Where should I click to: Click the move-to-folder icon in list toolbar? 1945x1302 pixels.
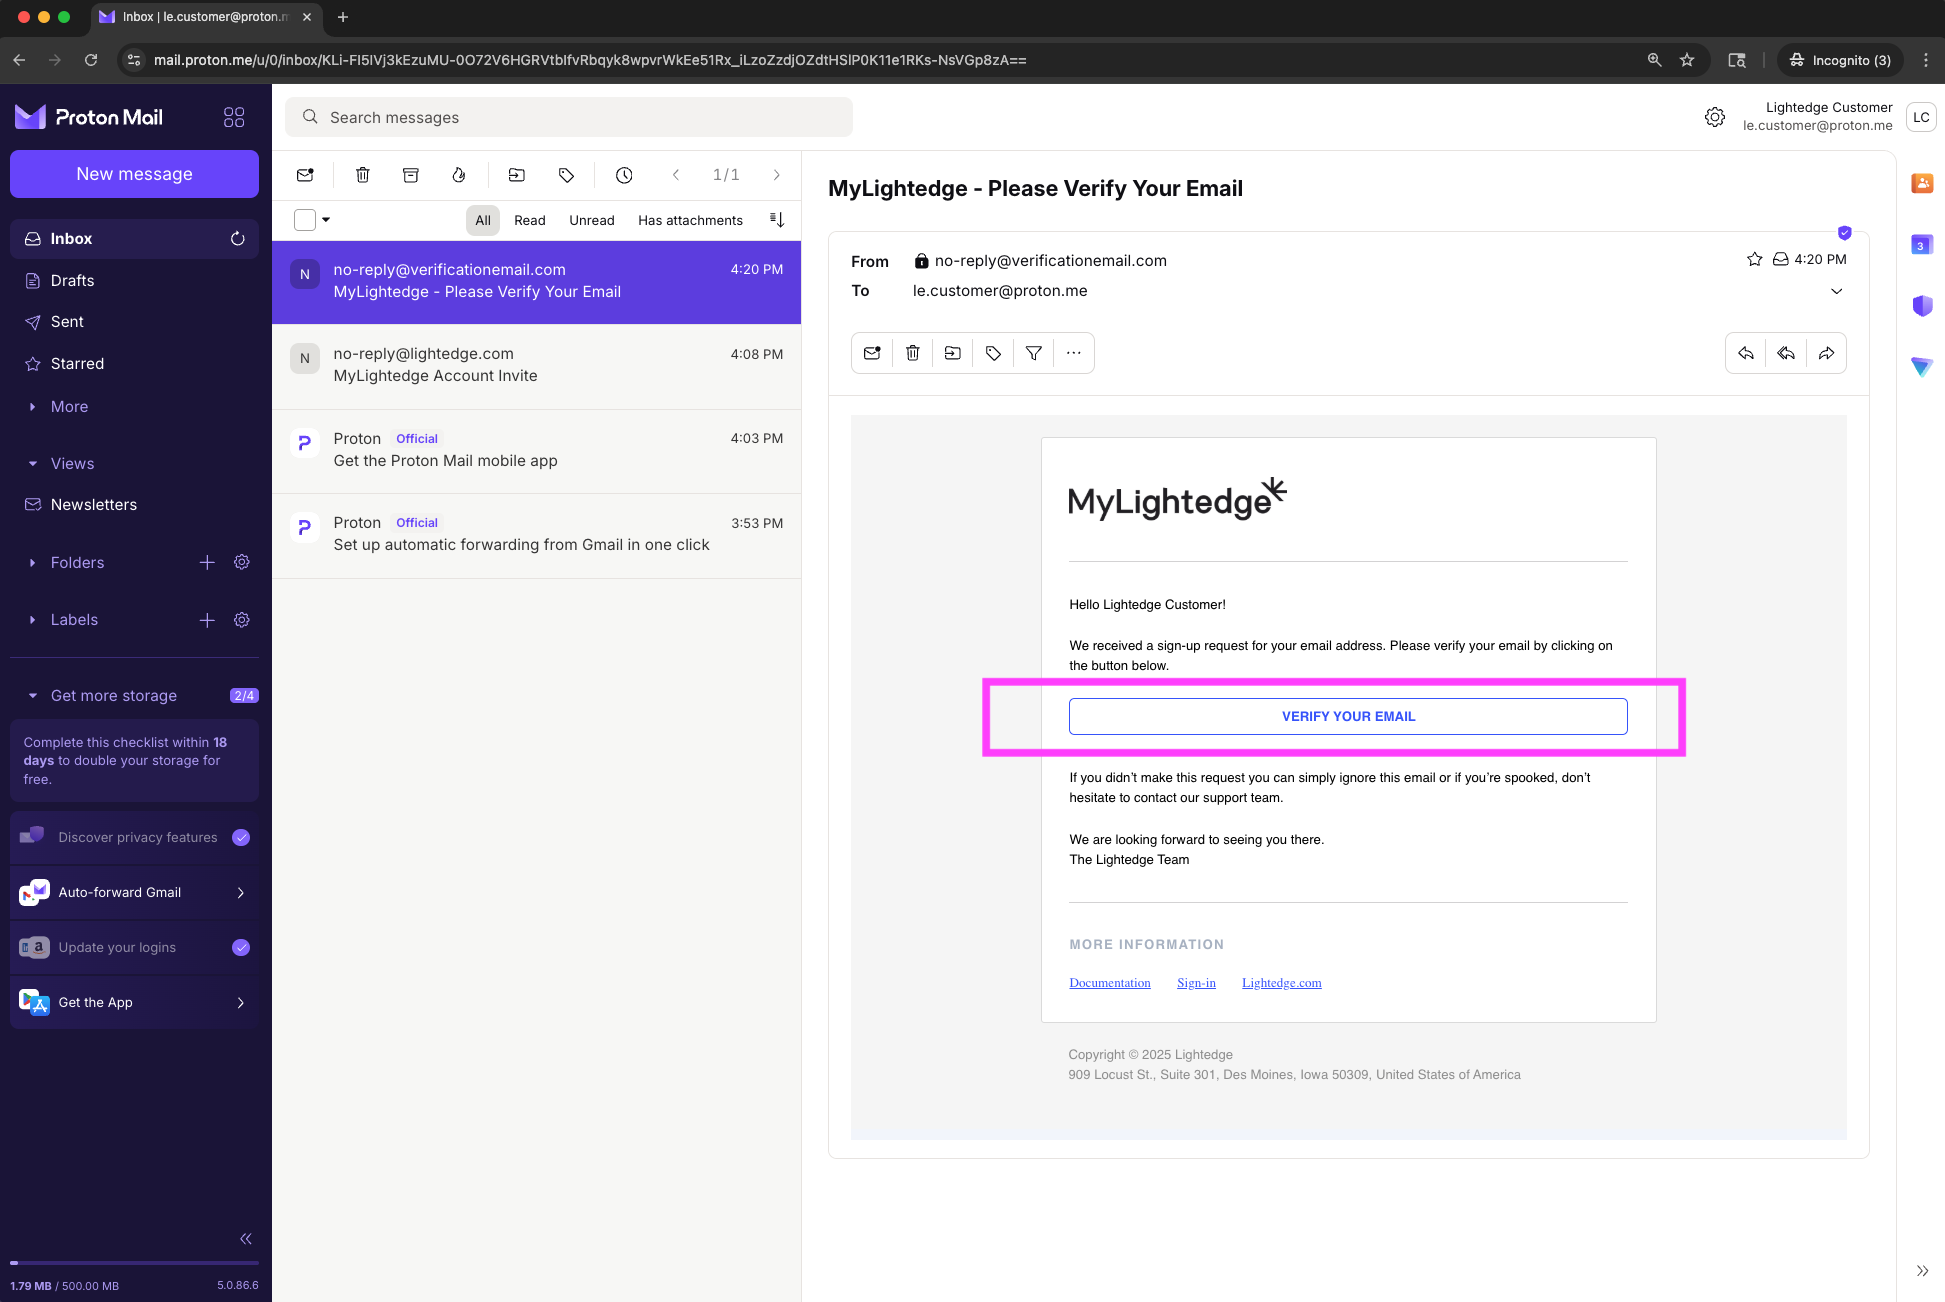[517, 175]
